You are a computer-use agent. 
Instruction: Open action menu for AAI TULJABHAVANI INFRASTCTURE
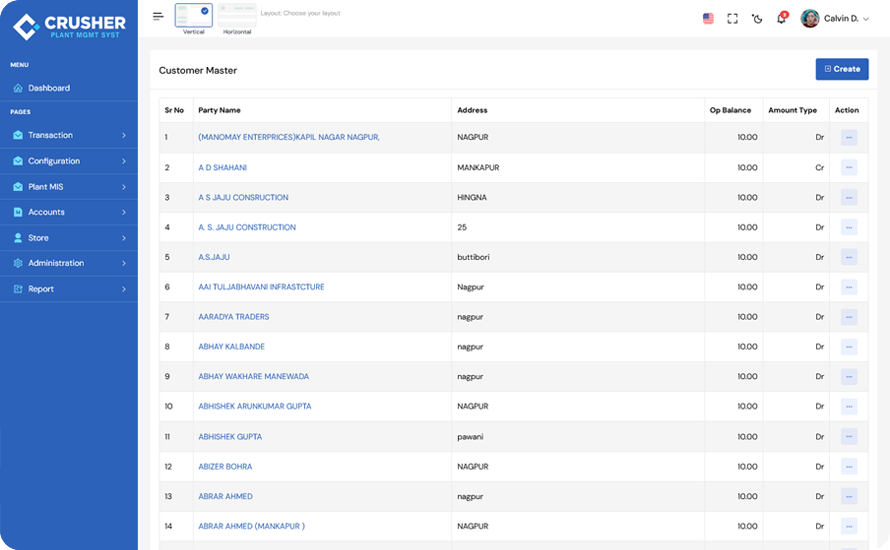point(849,287)
